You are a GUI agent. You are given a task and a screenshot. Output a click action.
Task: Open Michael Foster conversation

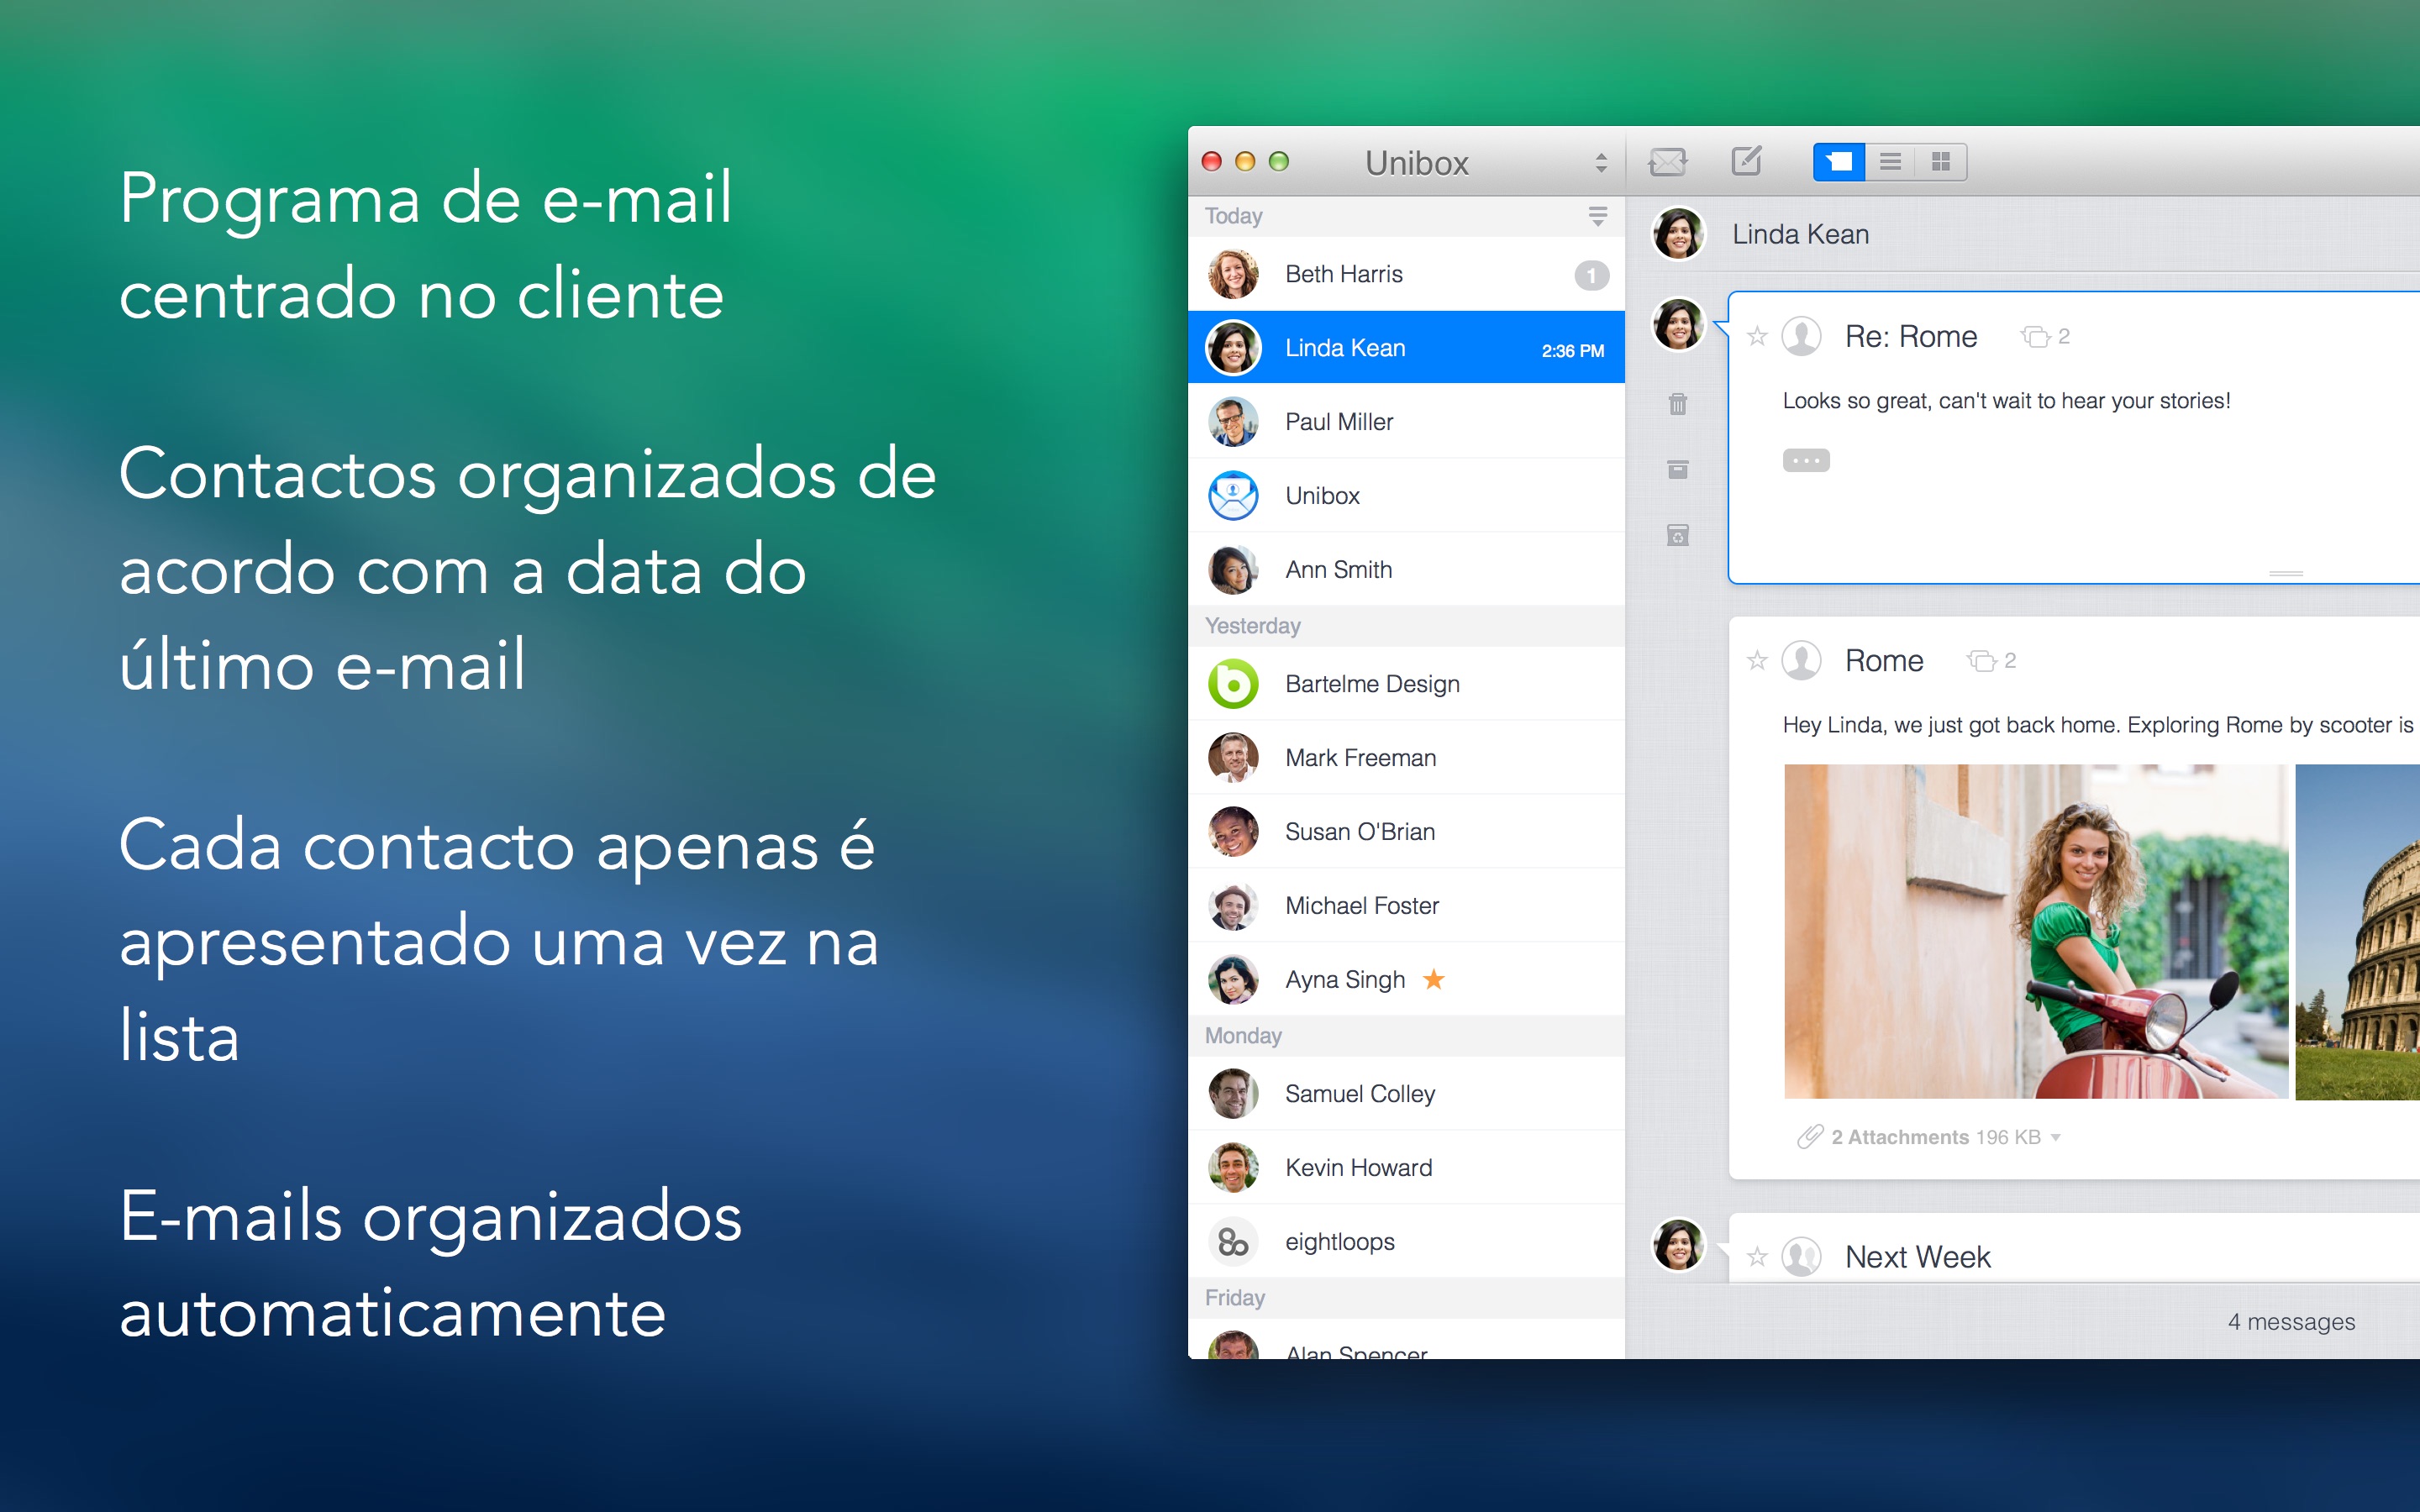coord(1406,906)
